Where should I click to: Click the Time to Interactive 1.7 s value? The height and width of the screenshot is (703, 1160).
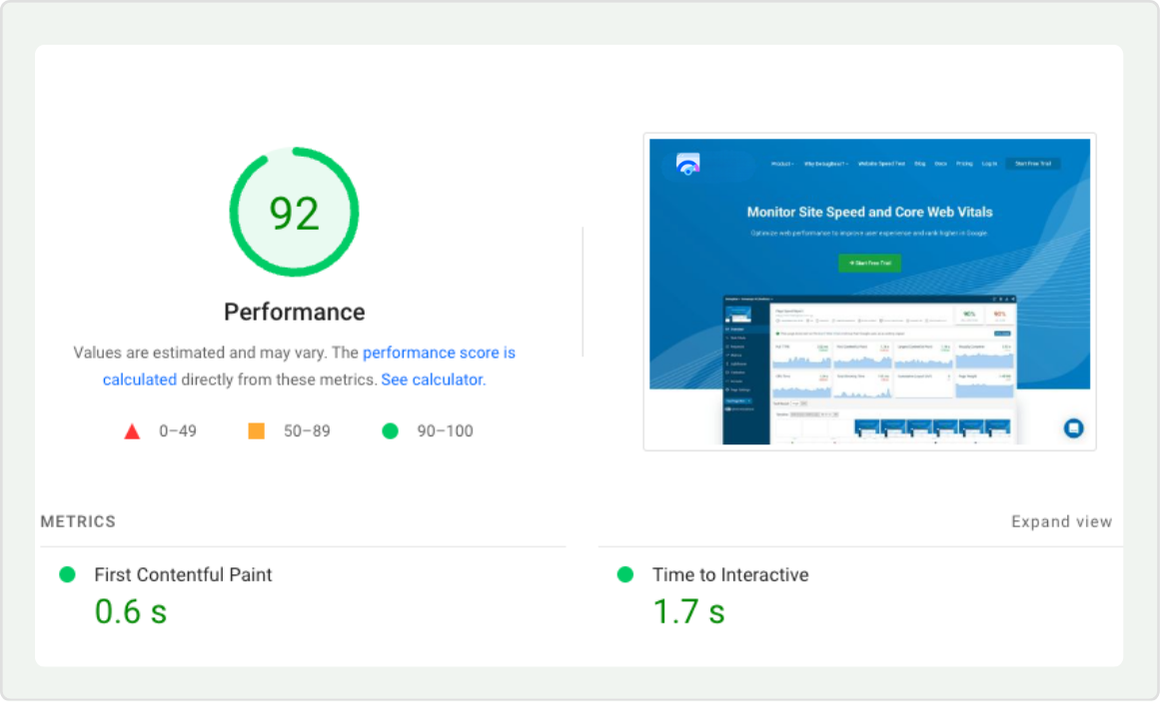pos(688,611)
